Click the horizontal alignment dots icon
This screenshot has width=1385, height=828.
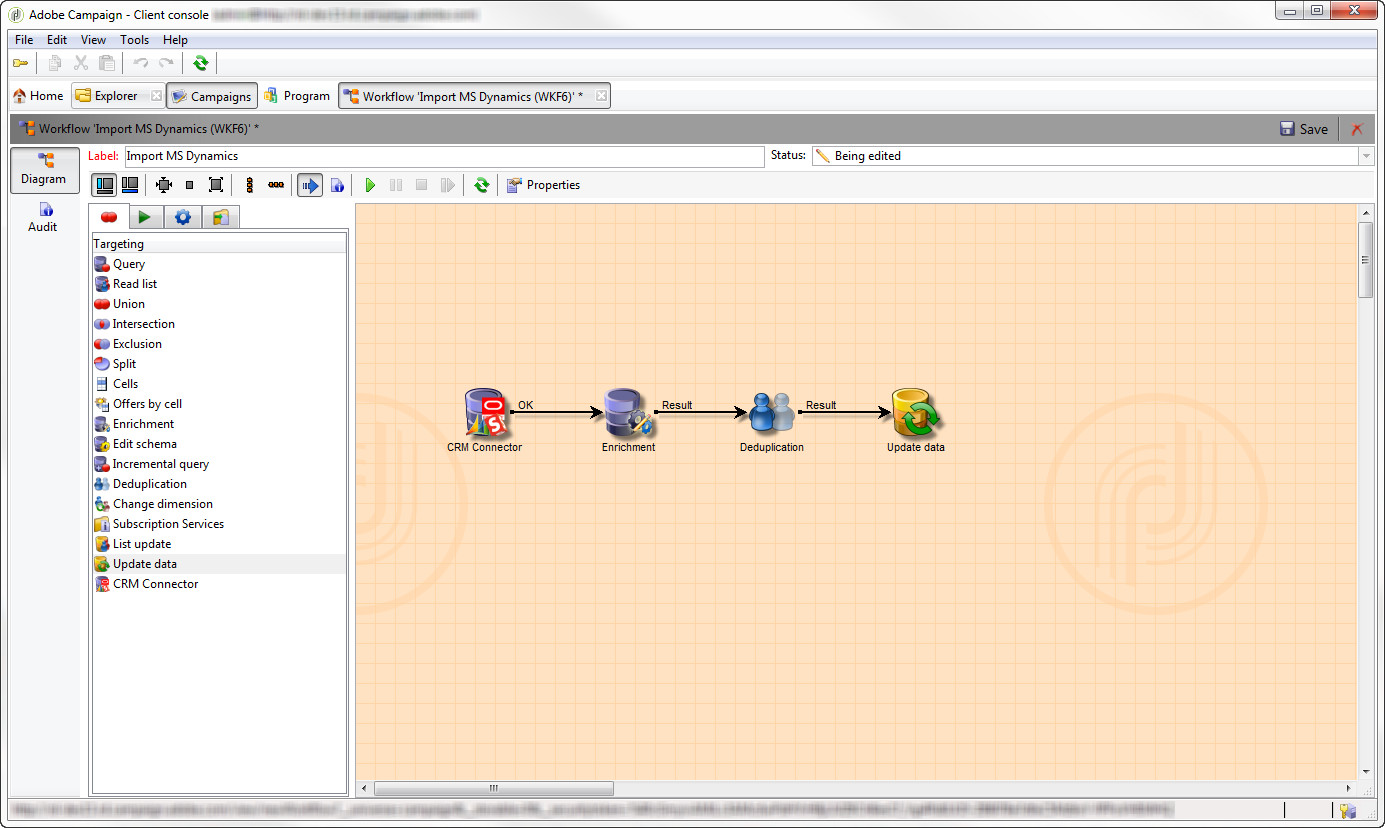[276, 185]
